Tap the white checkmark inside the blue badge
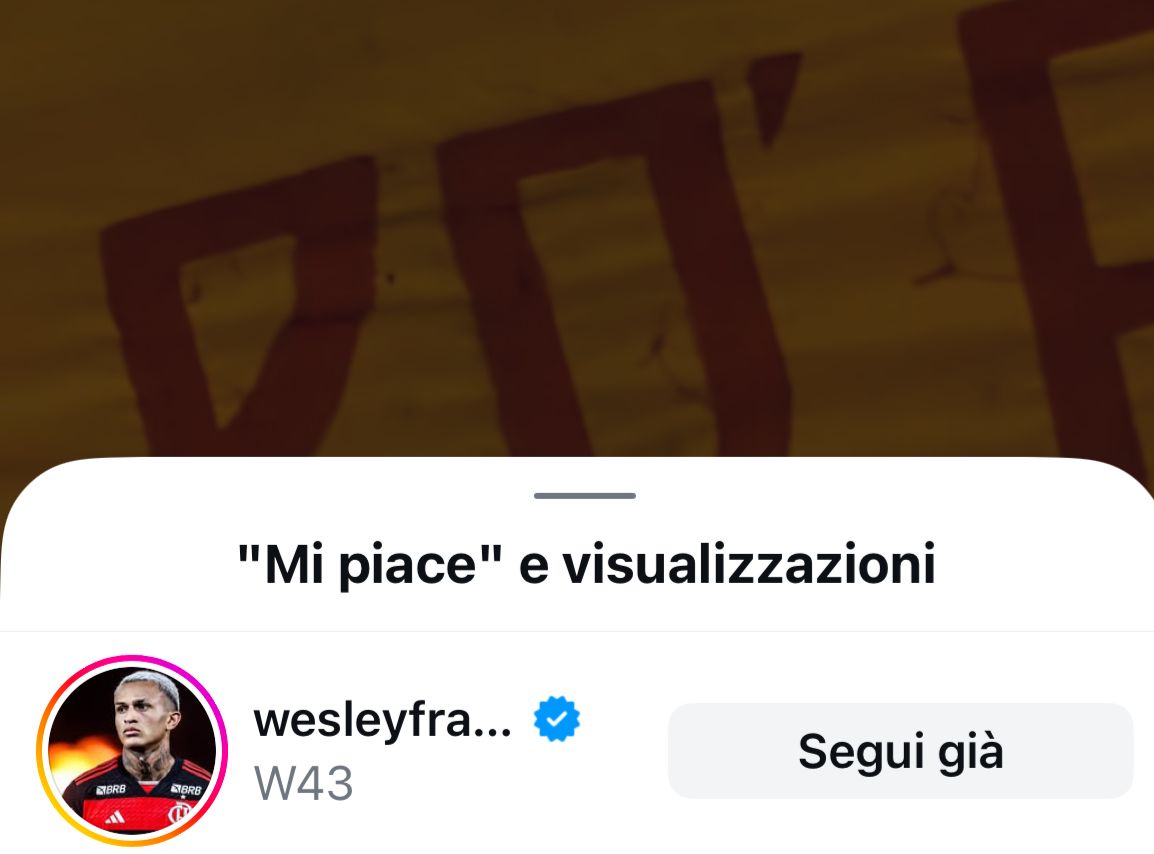The height and width of the screenshot is (854, 1154). pyautogui.click(x=557, y=719)
